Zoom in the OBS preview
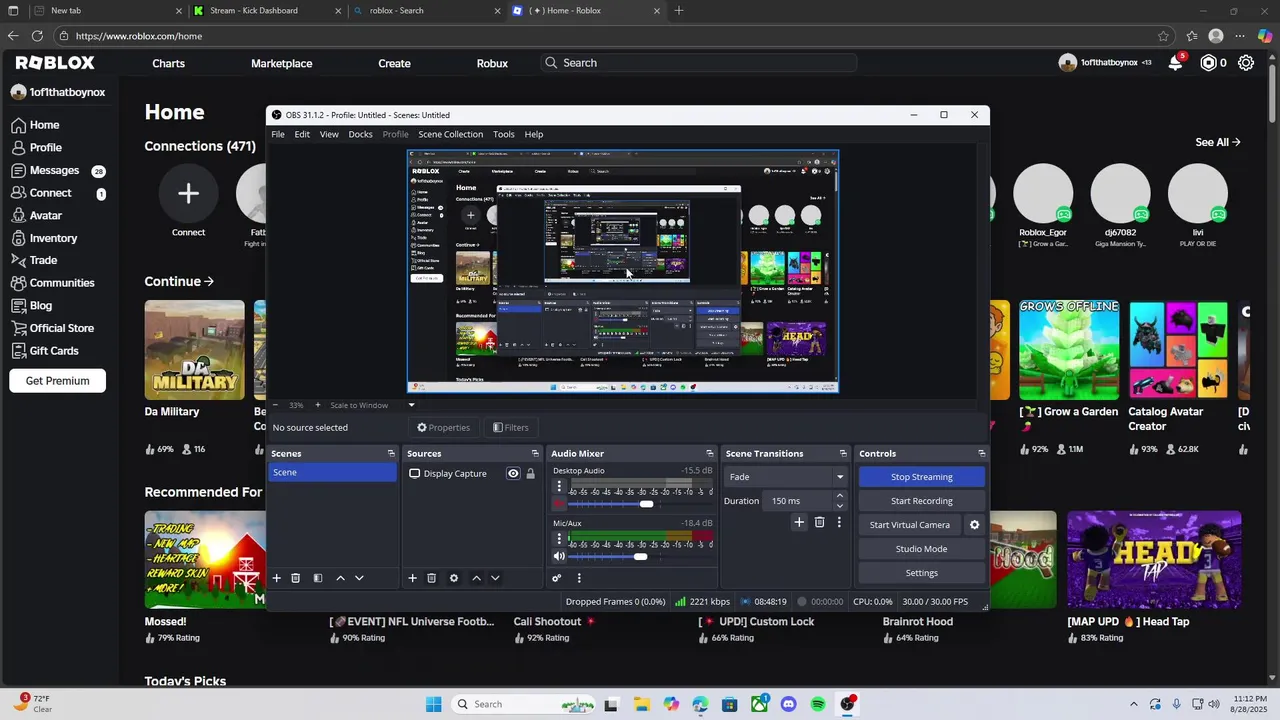This screenshot has width=1280, height=720. click(x=318, y=405)
